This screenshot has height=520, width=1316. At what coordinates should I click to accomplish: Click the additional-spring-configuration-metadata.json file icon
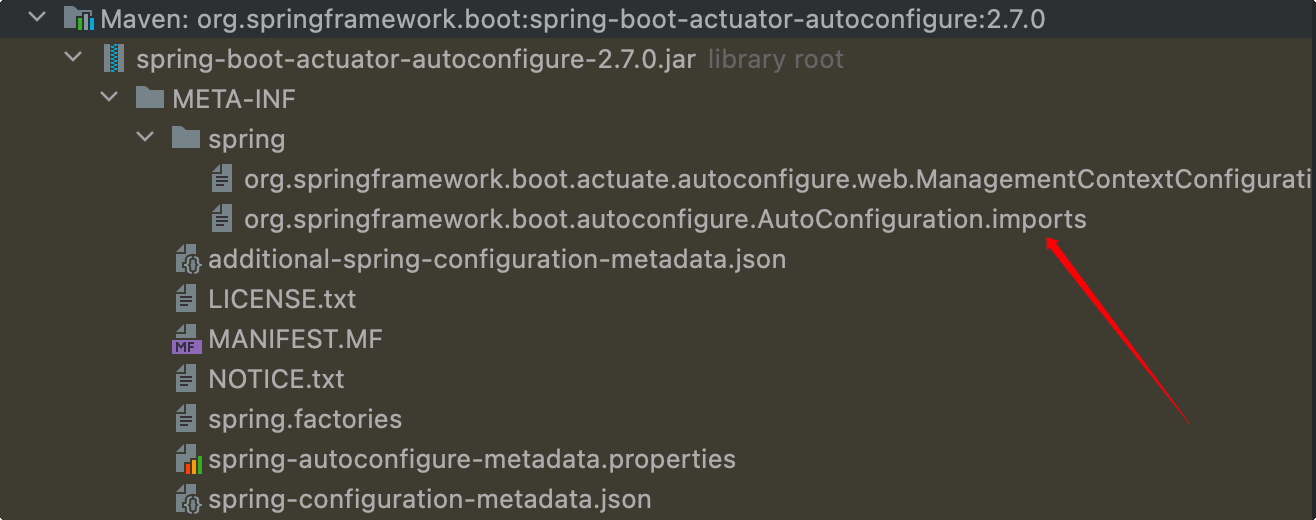186,260
